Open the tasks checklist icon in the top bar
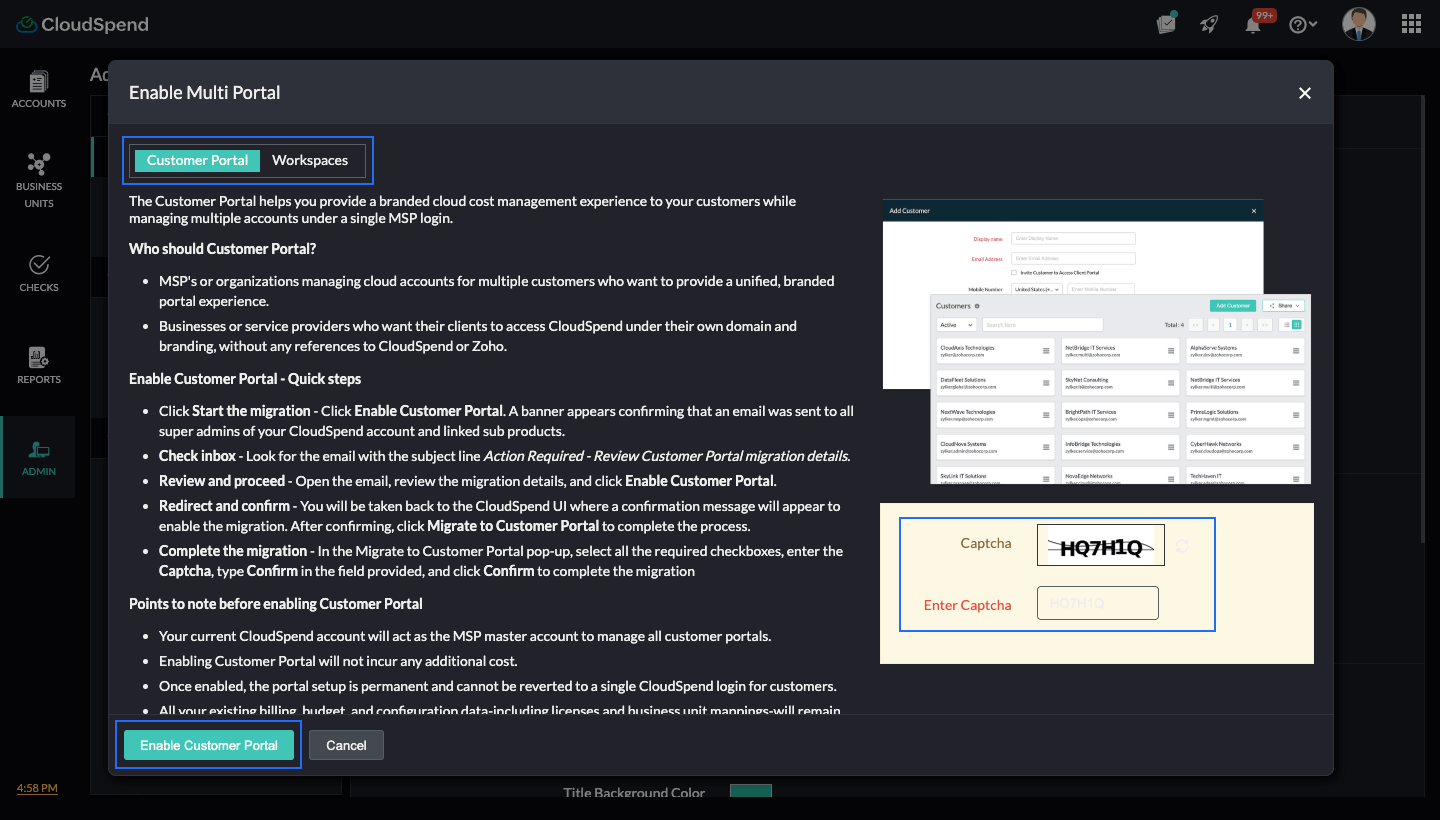Screen dimensions: 1440x820 [x=1166, y=23]
